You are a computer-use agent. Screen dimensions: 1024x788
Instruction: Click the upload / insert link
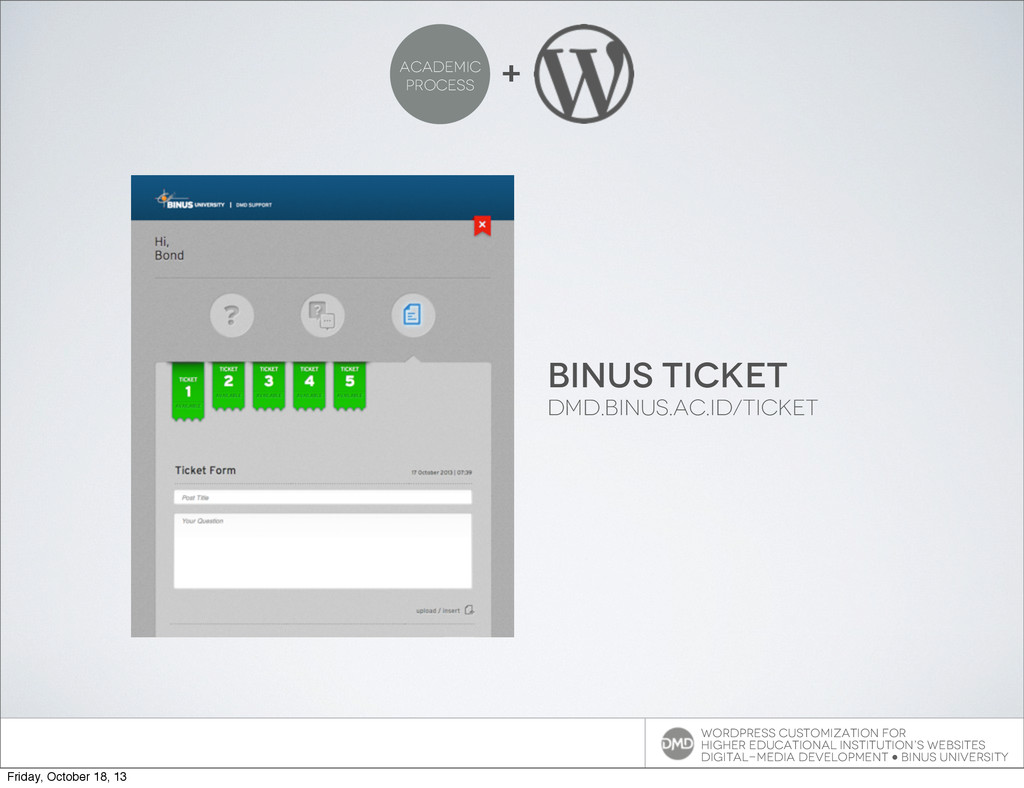[x=438, y=611]
